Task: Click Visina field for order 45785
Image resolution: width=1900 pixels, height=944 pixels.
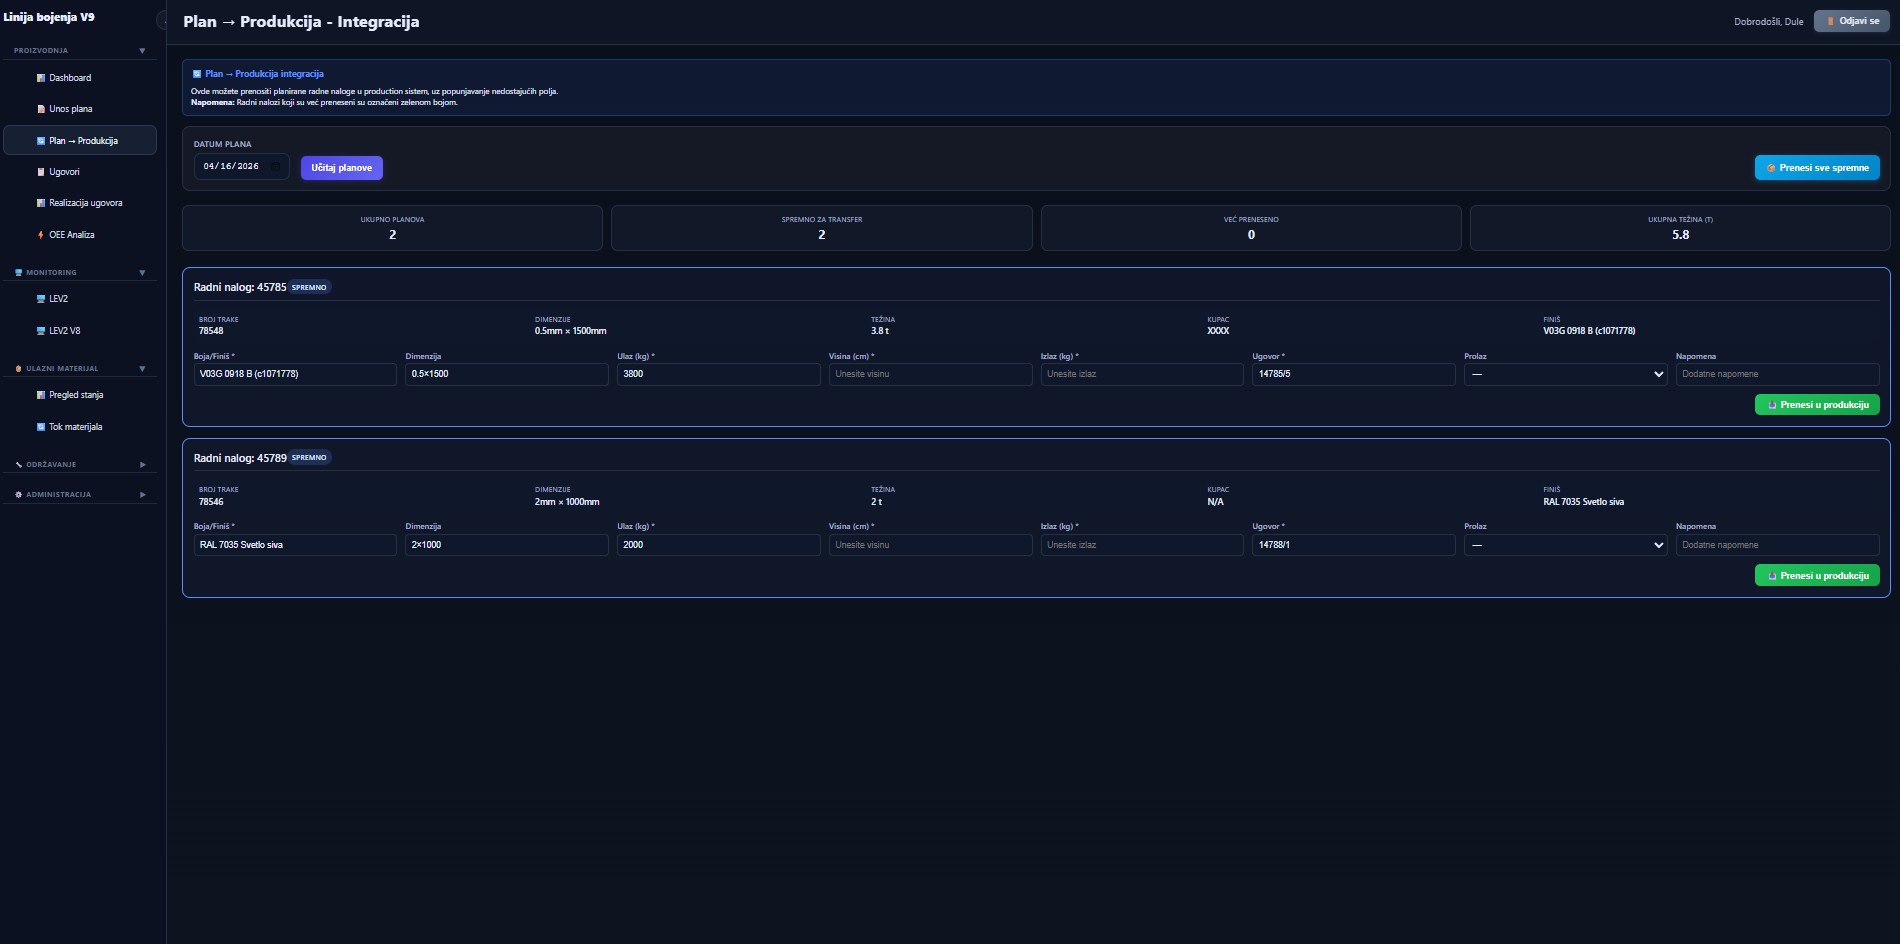Action: tap(930, 374)
